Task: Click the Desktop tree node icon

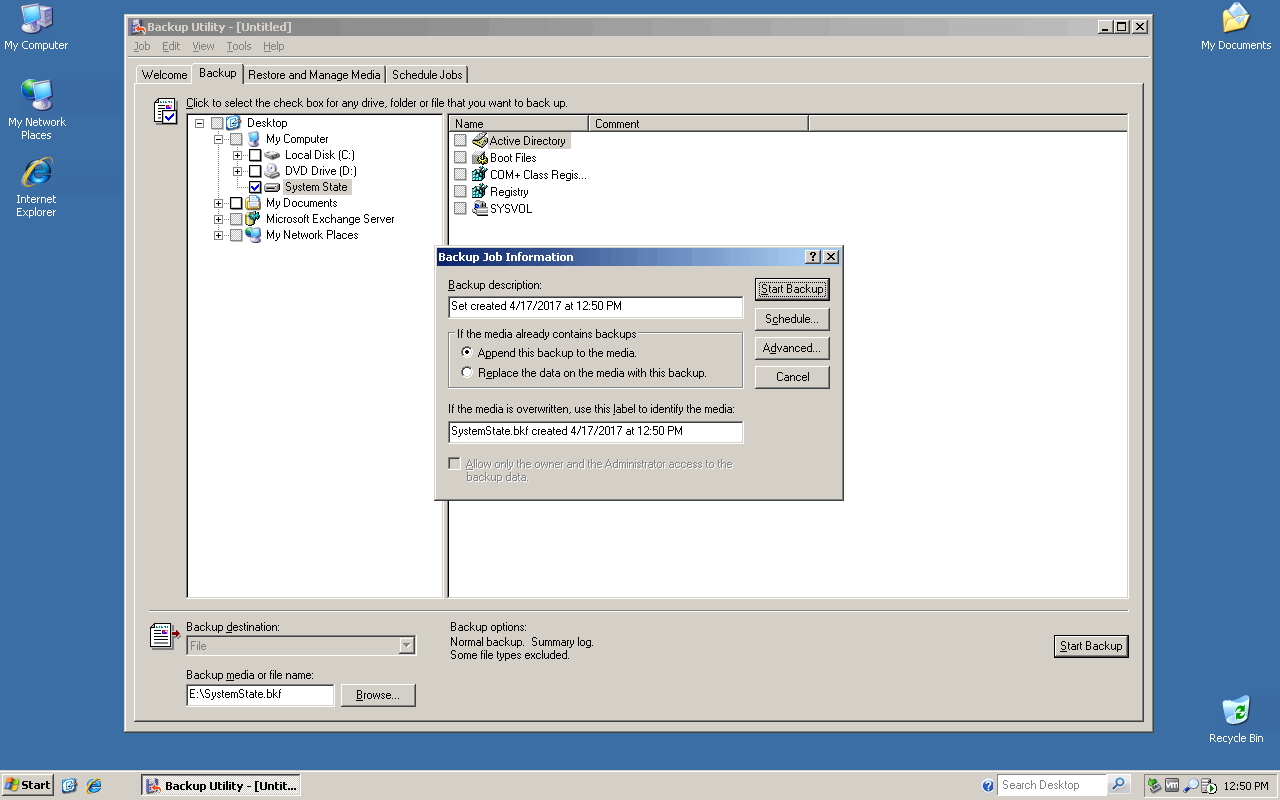Action: [x=234, y=123]
